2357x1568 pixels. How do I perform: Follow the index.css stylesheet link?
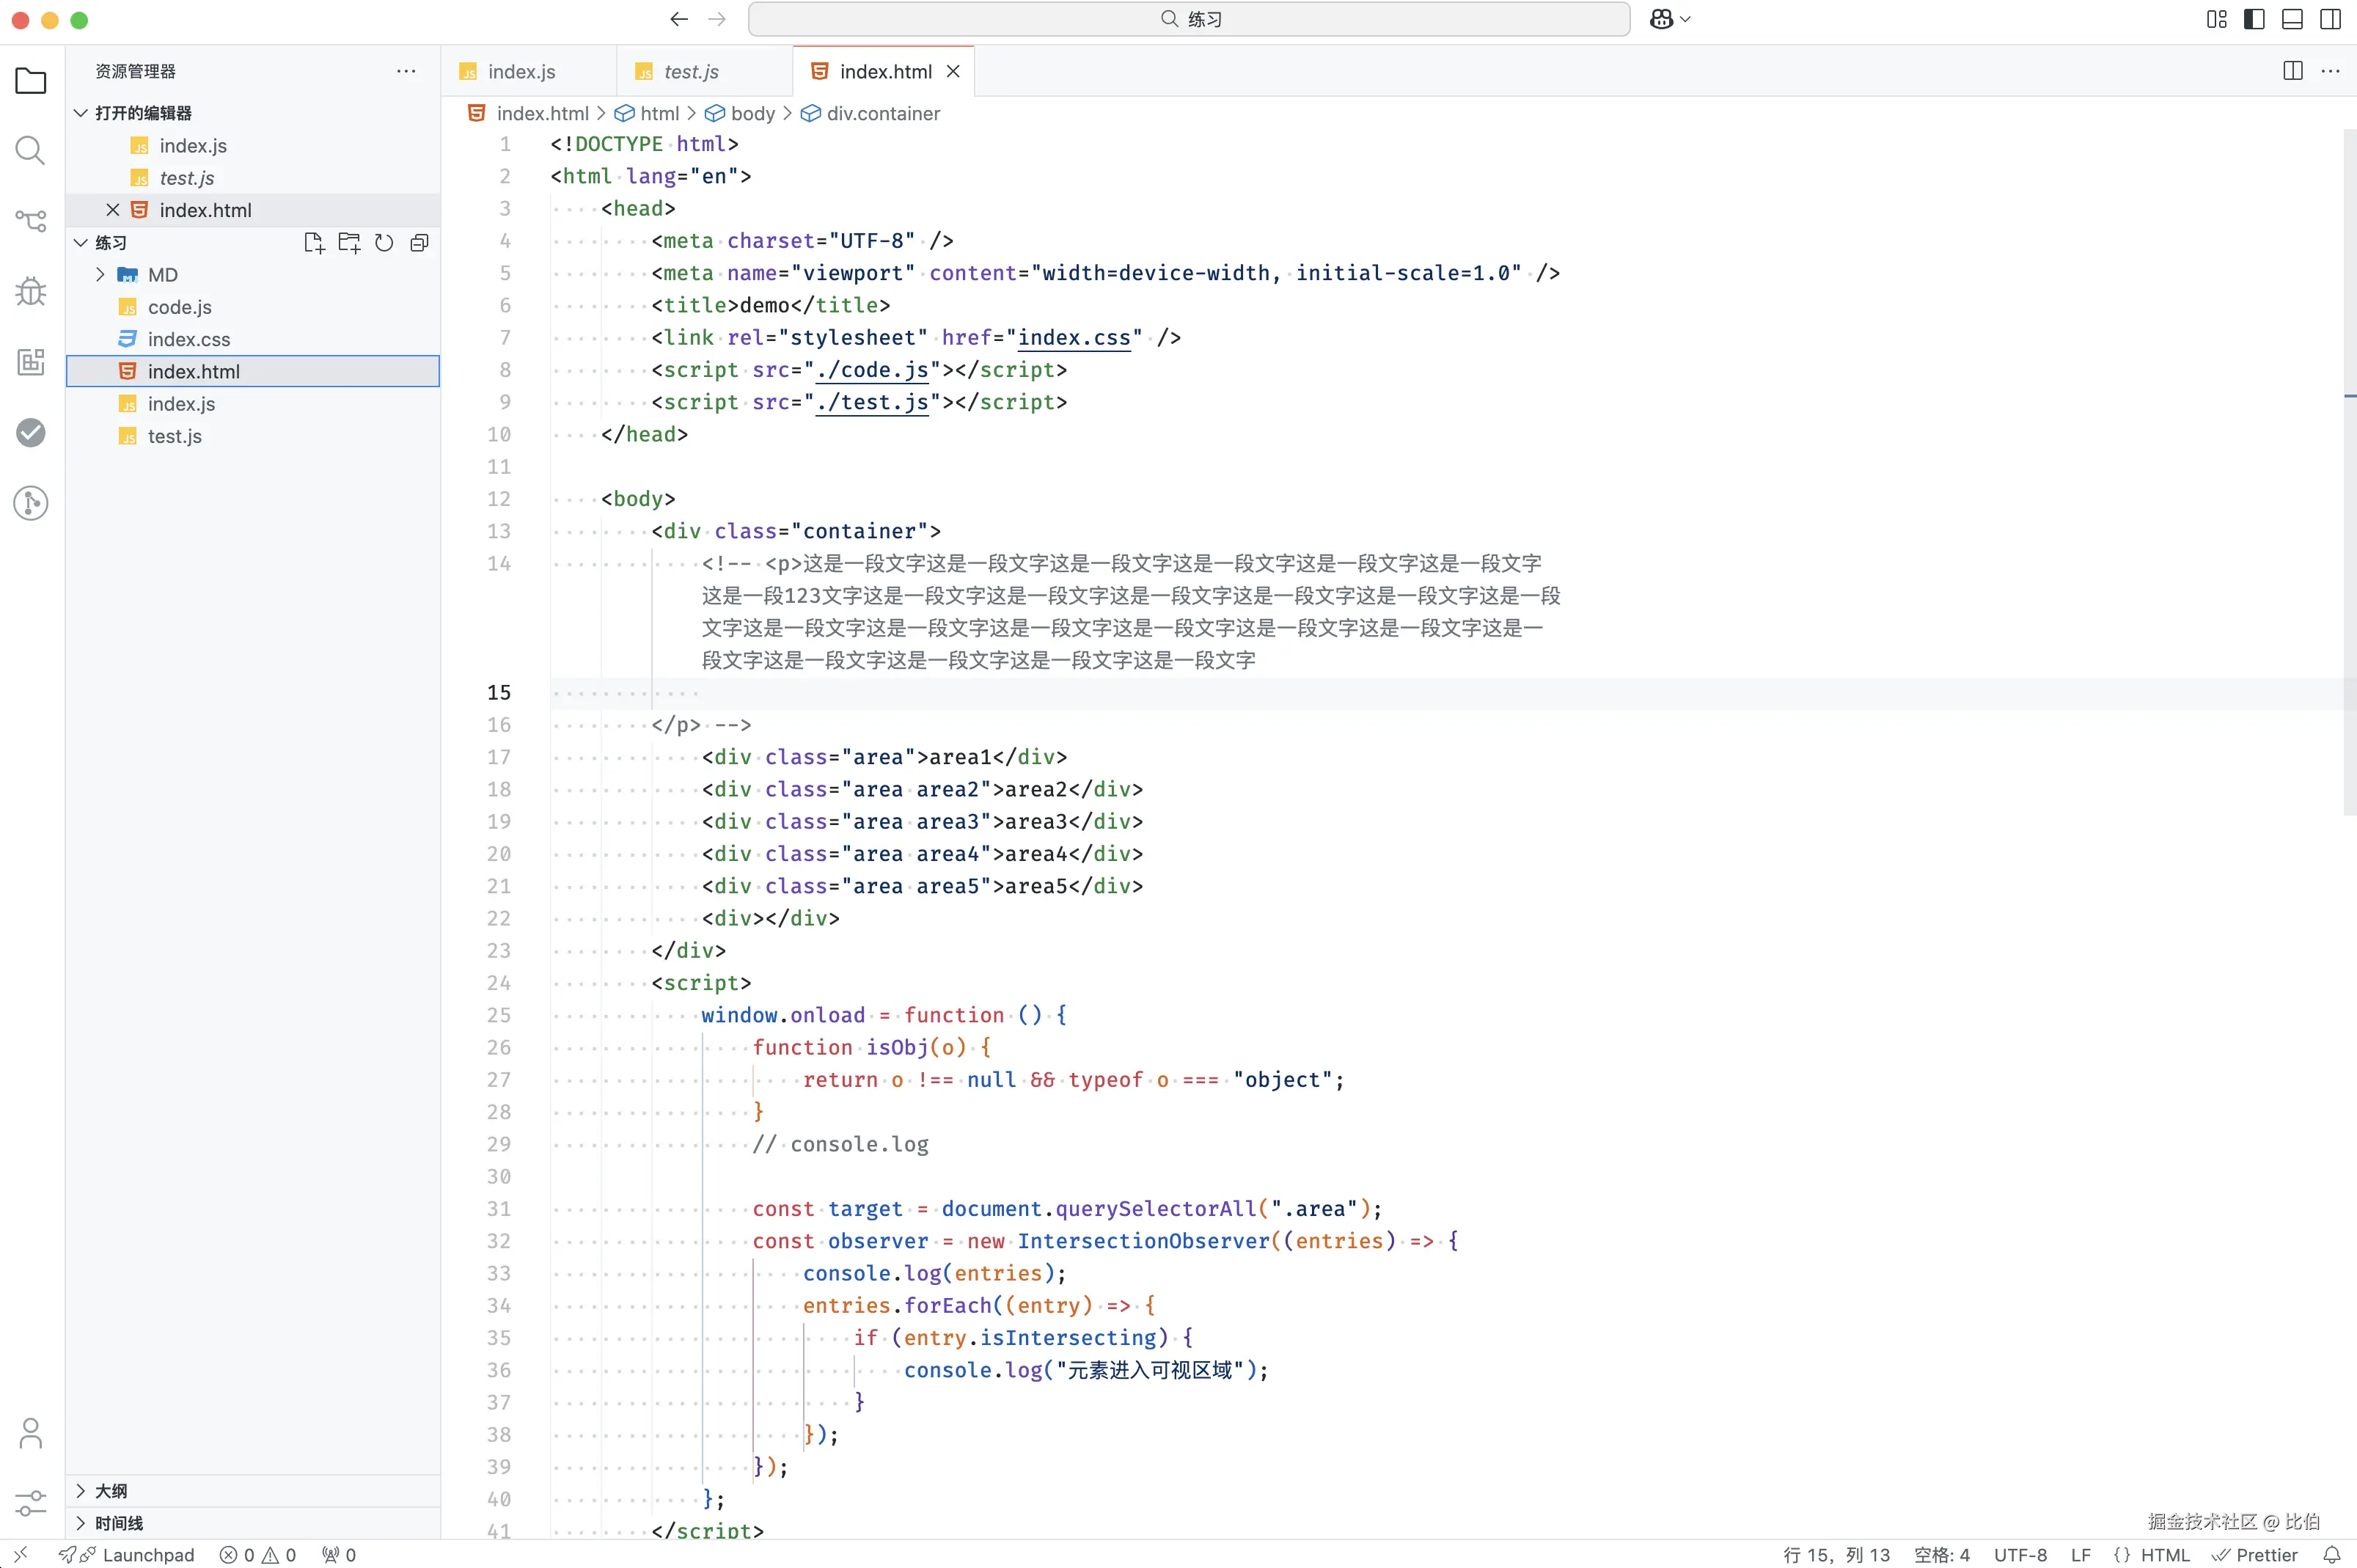click(1074, 338)
